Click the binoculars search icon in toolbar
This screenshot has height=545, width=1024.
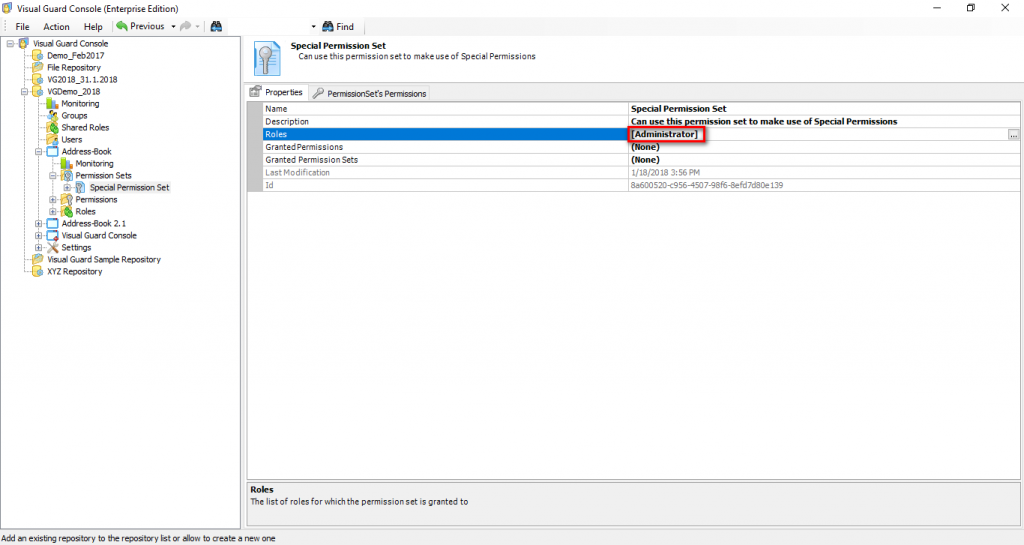pos(215,26)
